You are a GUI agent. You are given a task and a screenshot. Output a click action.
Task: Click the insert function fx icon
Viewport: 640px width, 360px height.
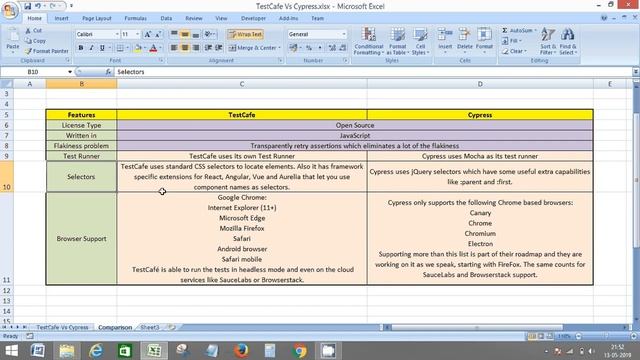(x=108, y=72)
